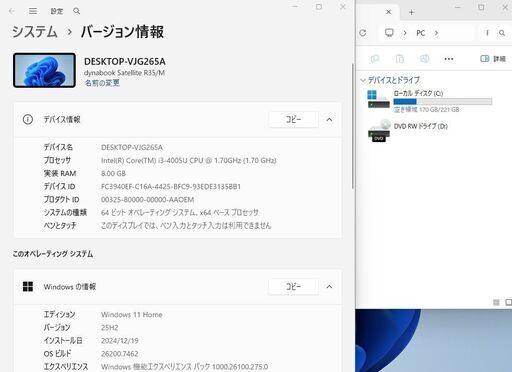The image size is (512, 372).
Task: Select Windows 11 Home edition value
Action: (x=132, y=315)
